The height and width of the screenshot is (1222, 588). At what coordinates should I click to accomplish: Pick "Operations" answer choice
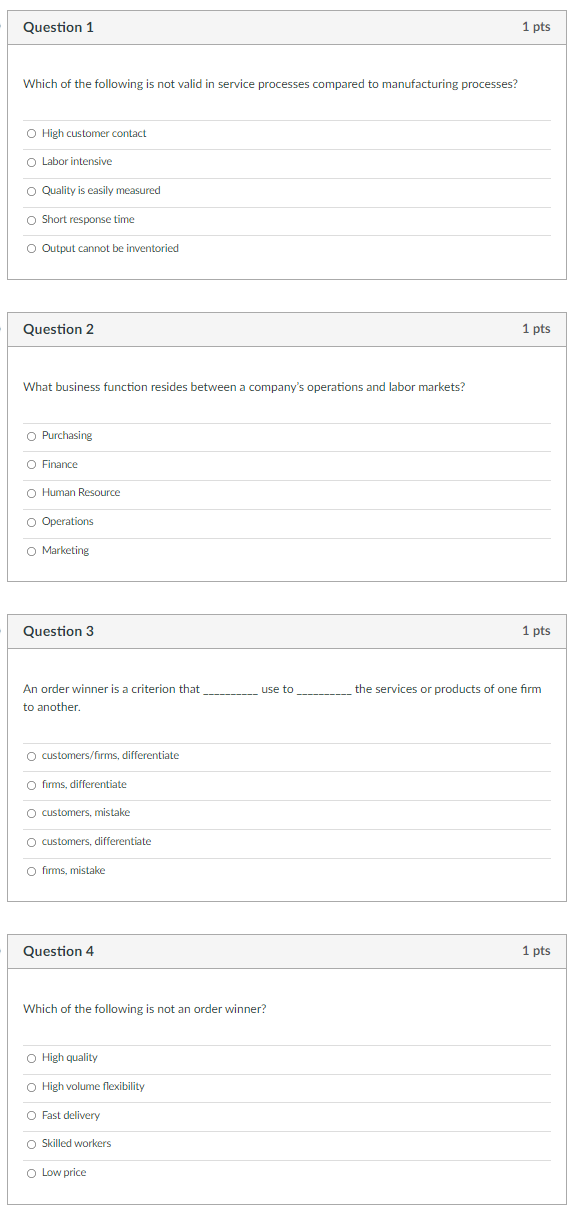click(31, 521)
